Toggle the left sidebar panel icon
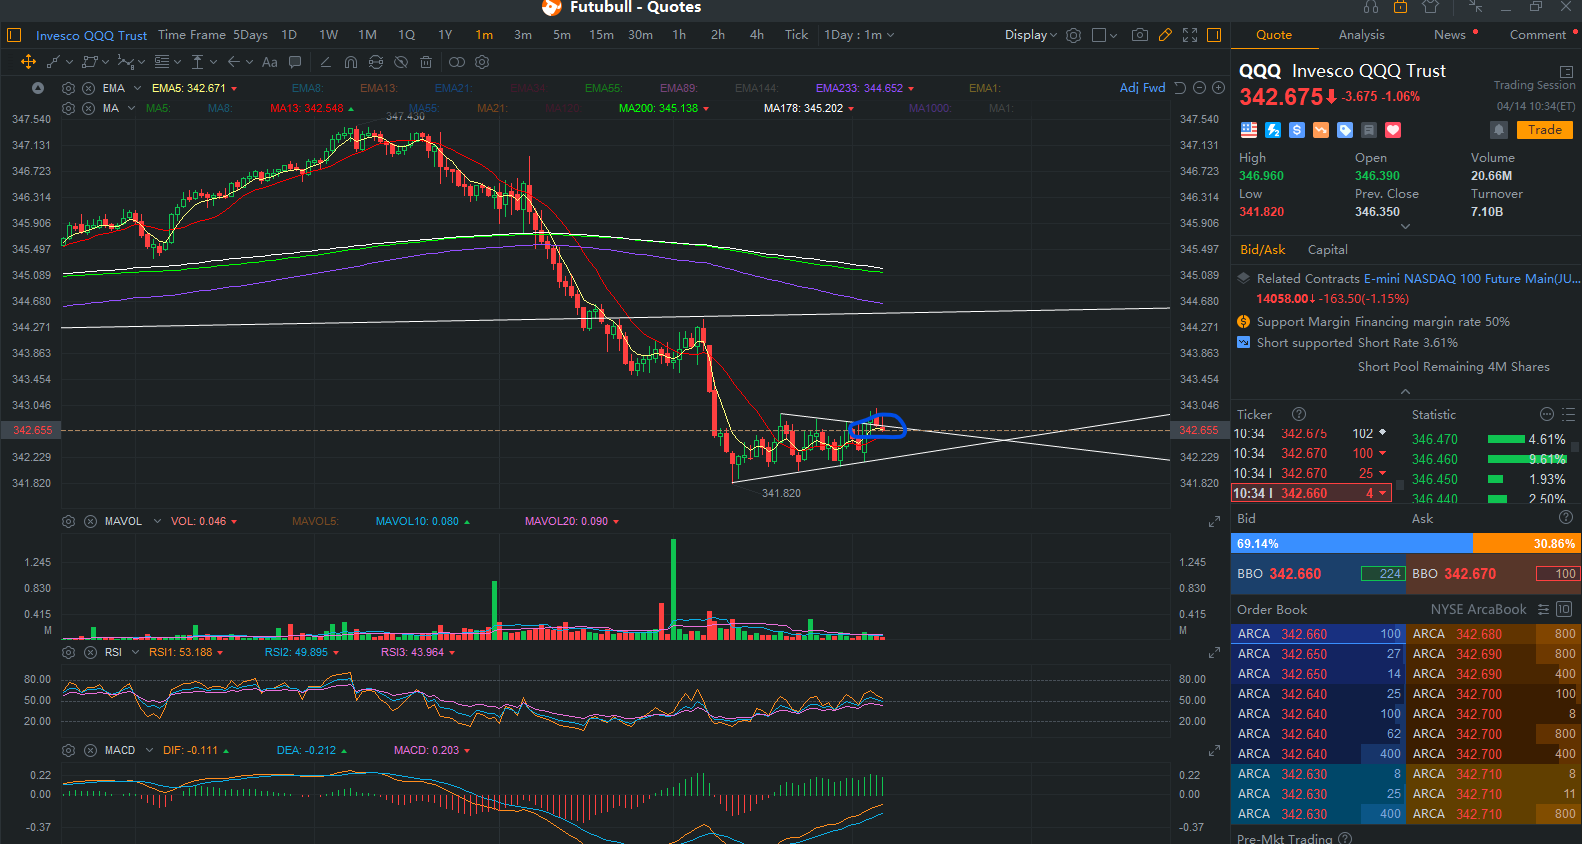This screenshot has height=844, width=1582. (x=14, y=35)
